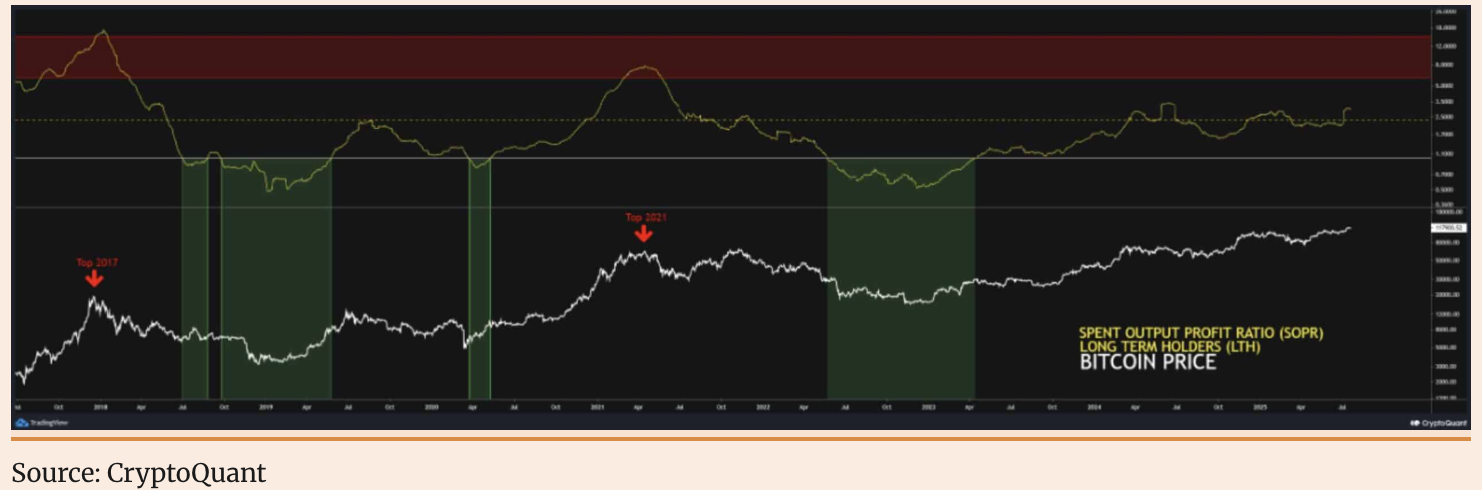The height and width of the screenshot is (490, 1482).
Task: Click the "Top 2017" annotation label
Action: click(96, 263)
